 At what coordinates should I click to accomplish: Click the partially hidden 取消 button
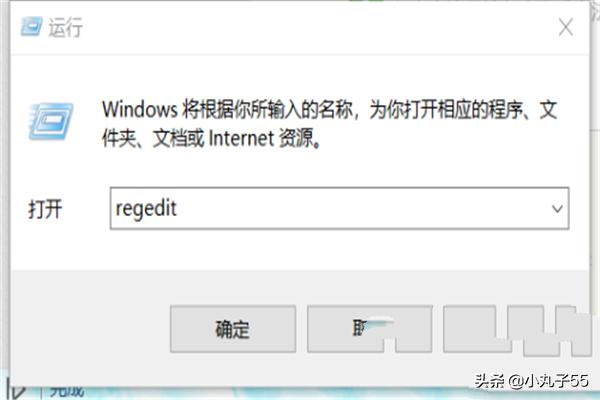click(370, 329)
